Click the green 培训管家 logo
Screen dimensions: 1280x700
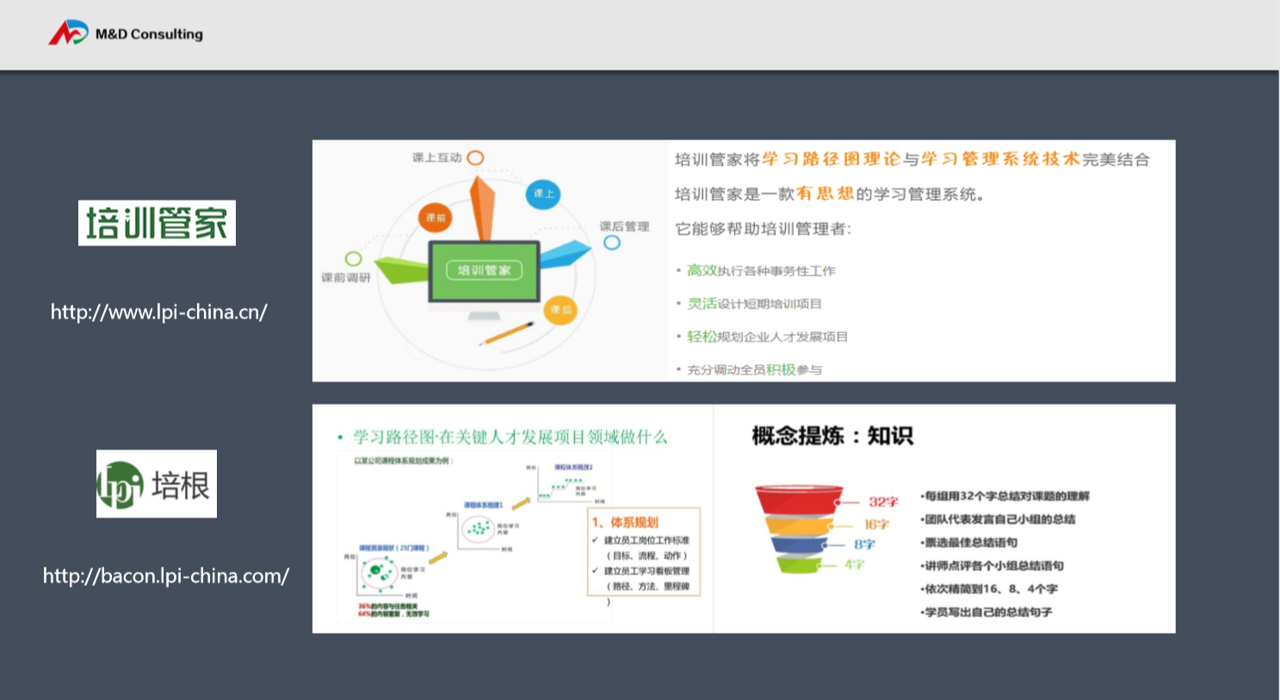point(157,222)
